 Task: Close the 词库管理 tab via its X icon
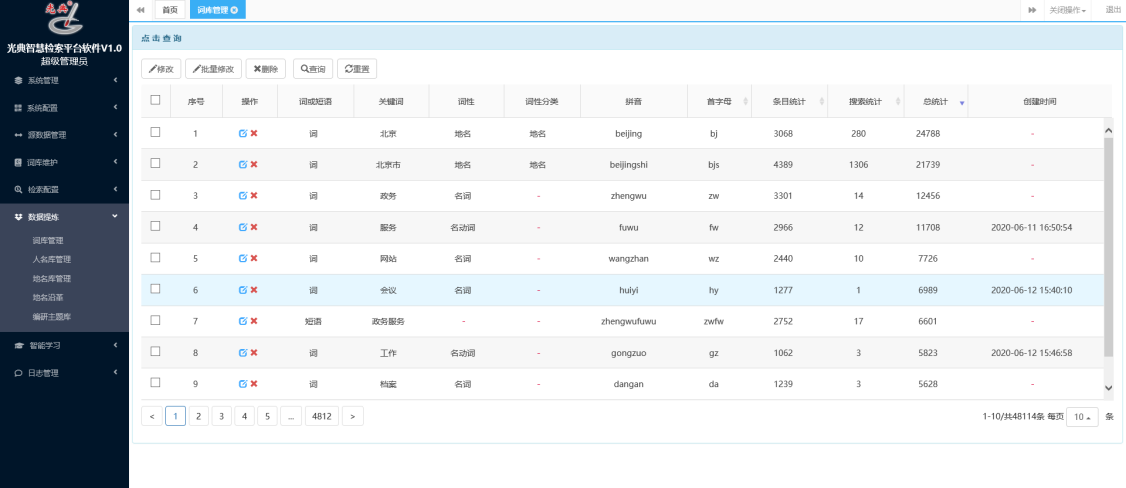click(234, 10)
